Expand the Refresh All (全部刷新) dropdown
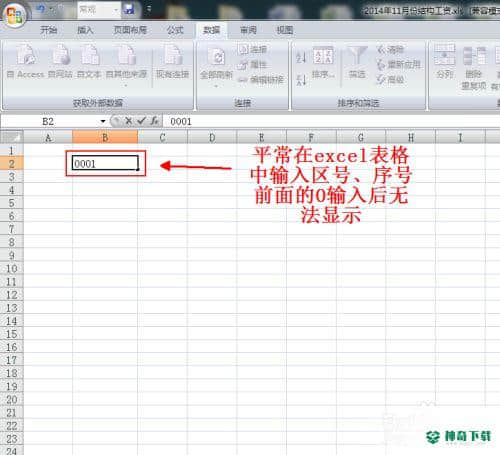The image size is (500, 455). 216,86
